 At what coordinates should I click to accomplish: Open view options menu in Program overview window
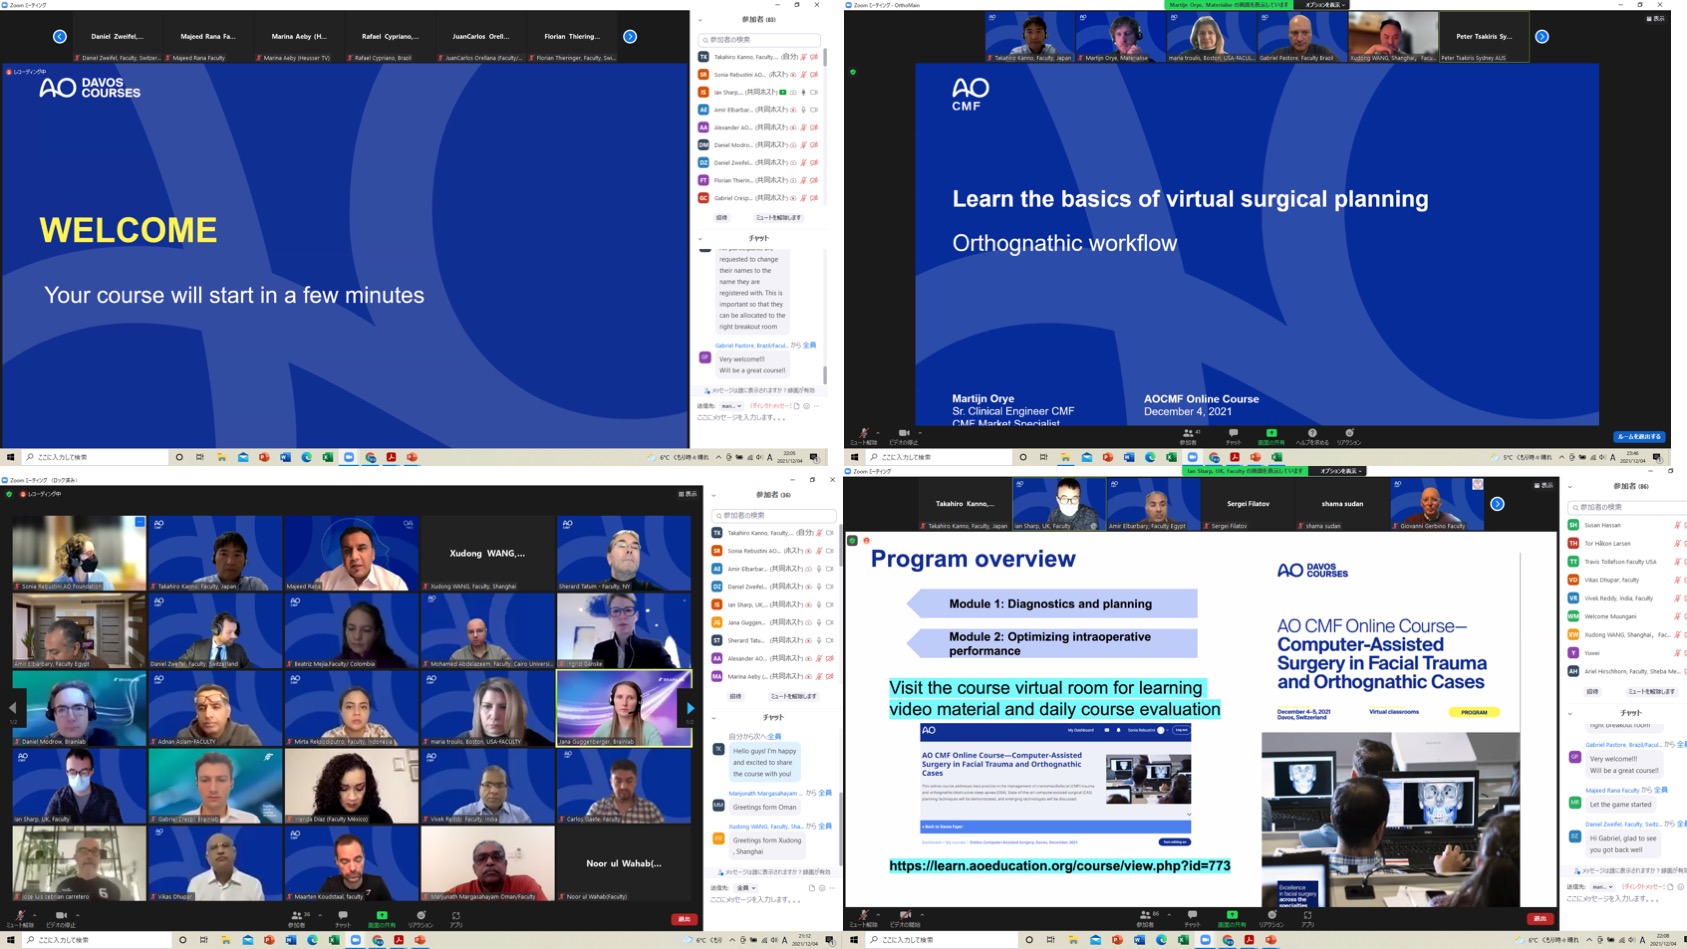coord(1544,485)
